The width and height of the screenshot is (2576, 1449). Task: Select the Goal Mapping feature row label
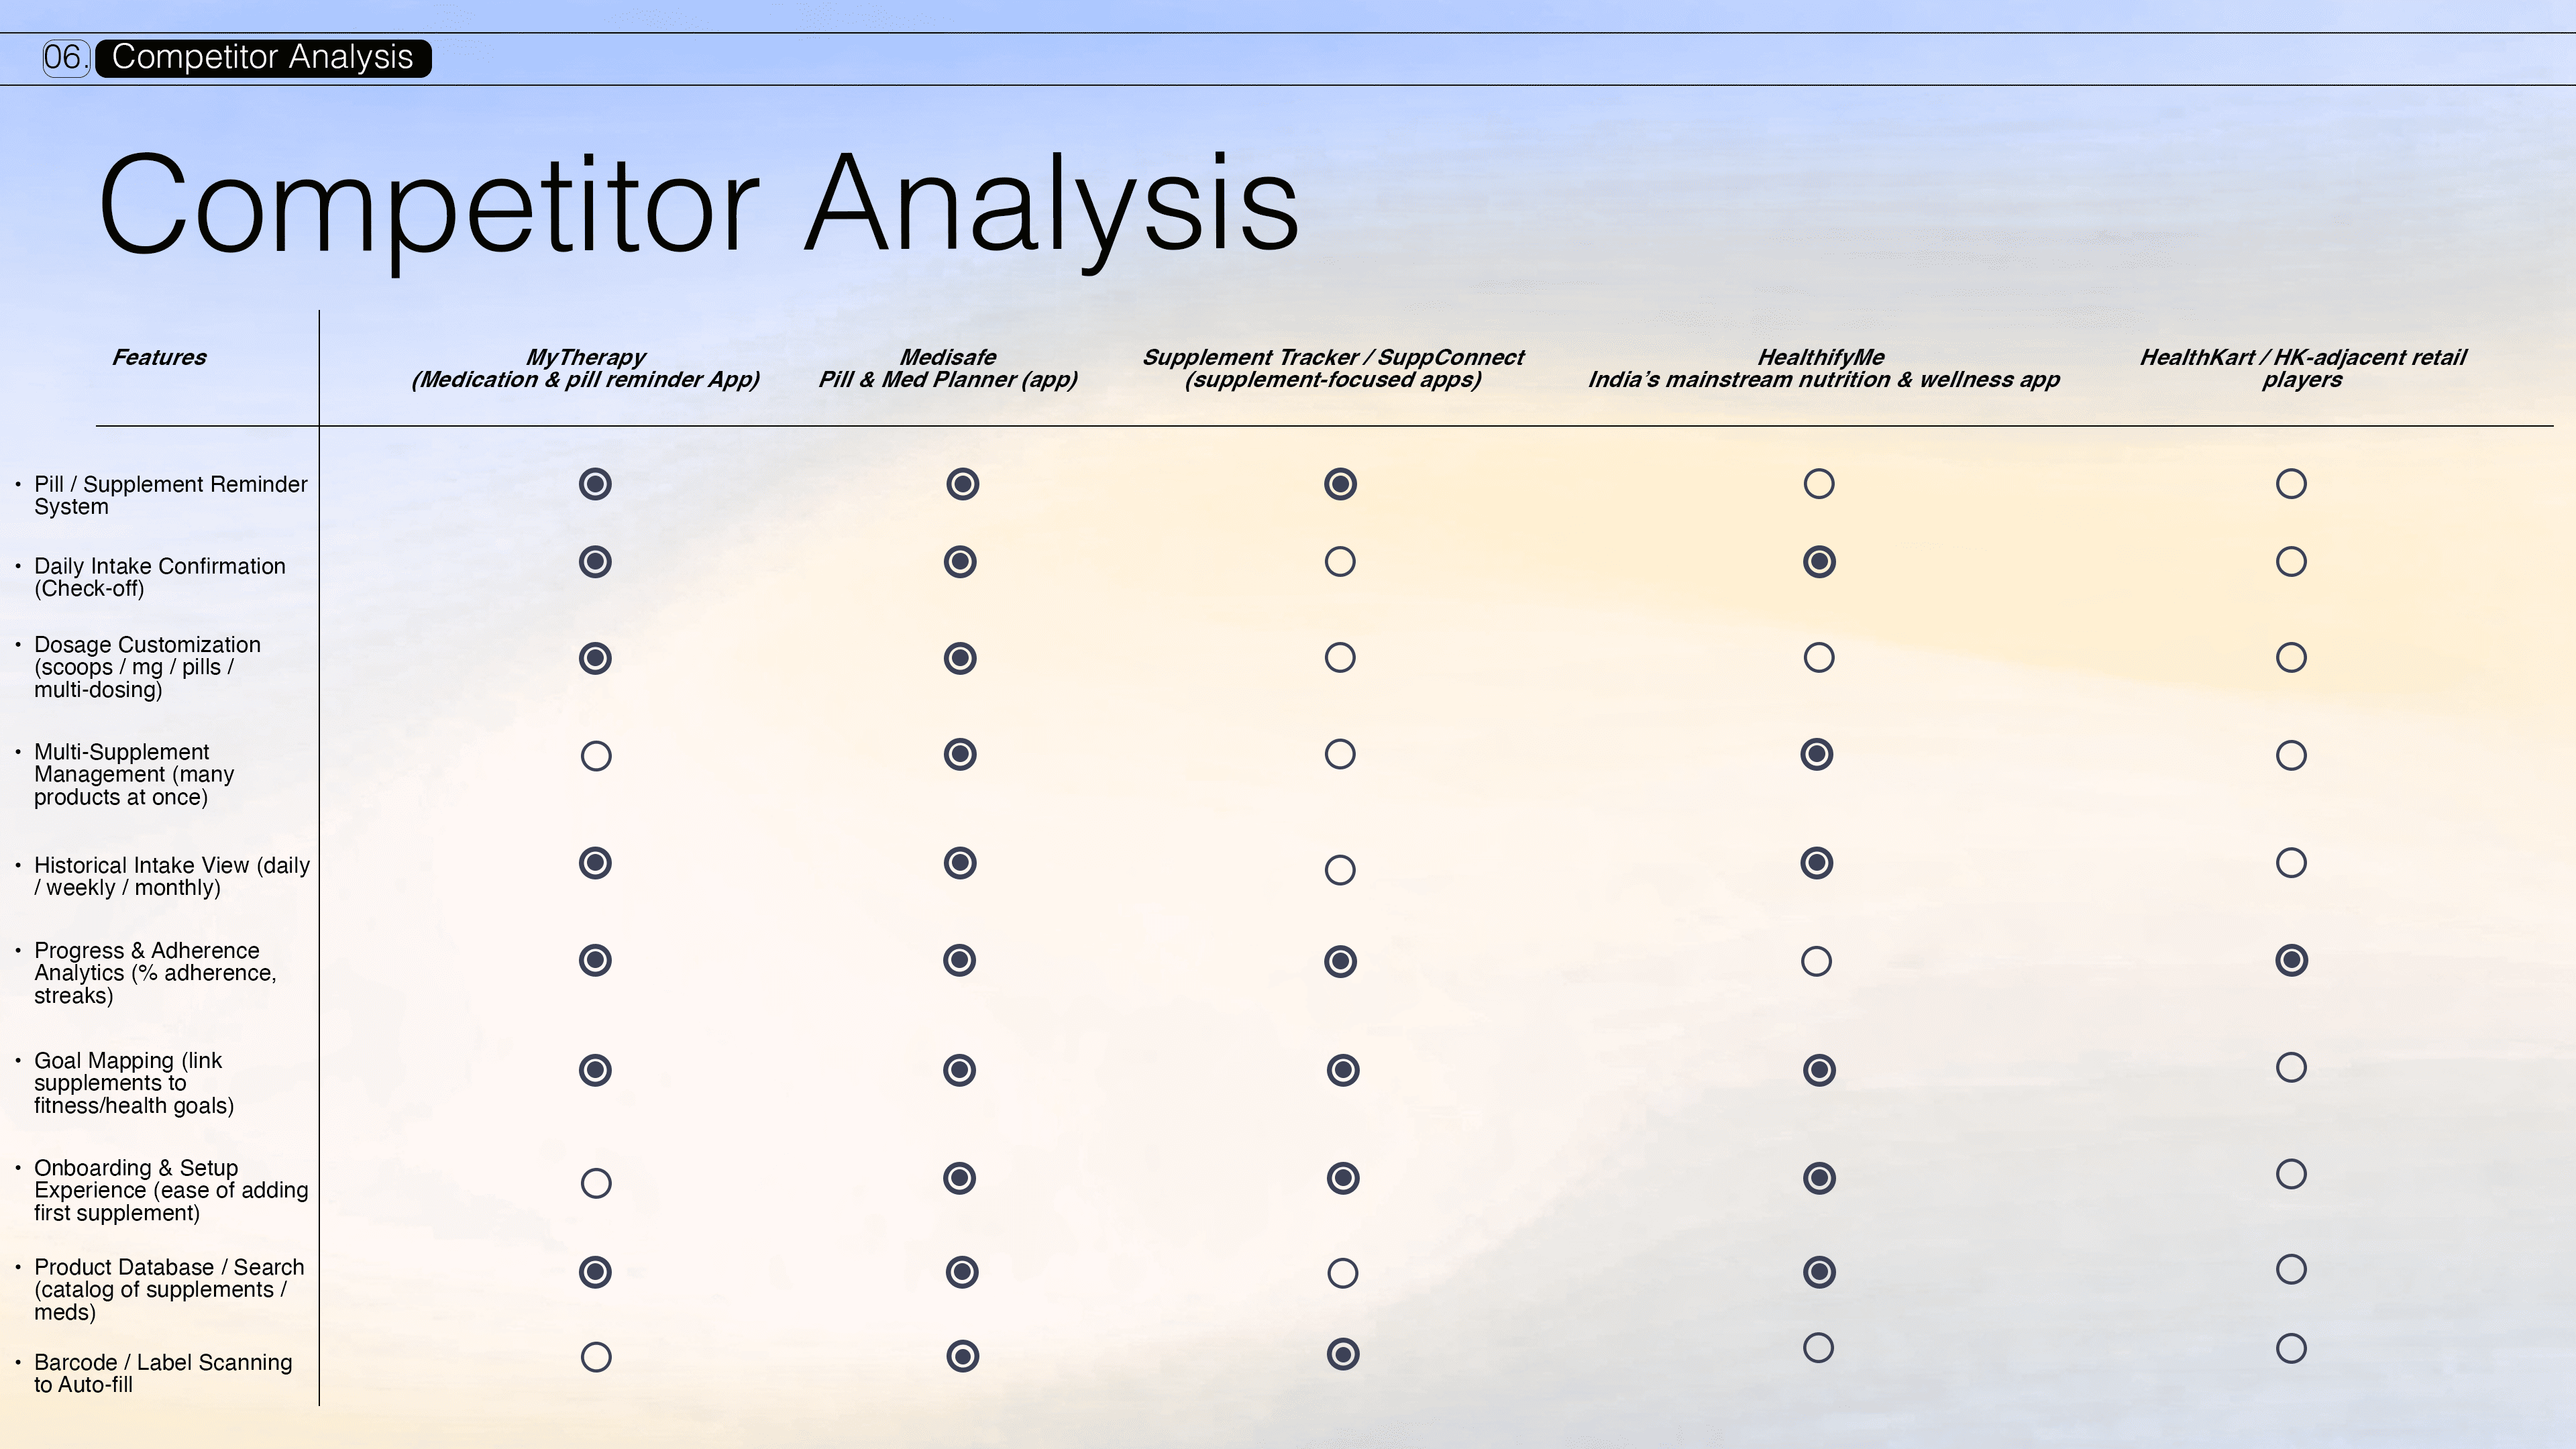pos(134,1083)
